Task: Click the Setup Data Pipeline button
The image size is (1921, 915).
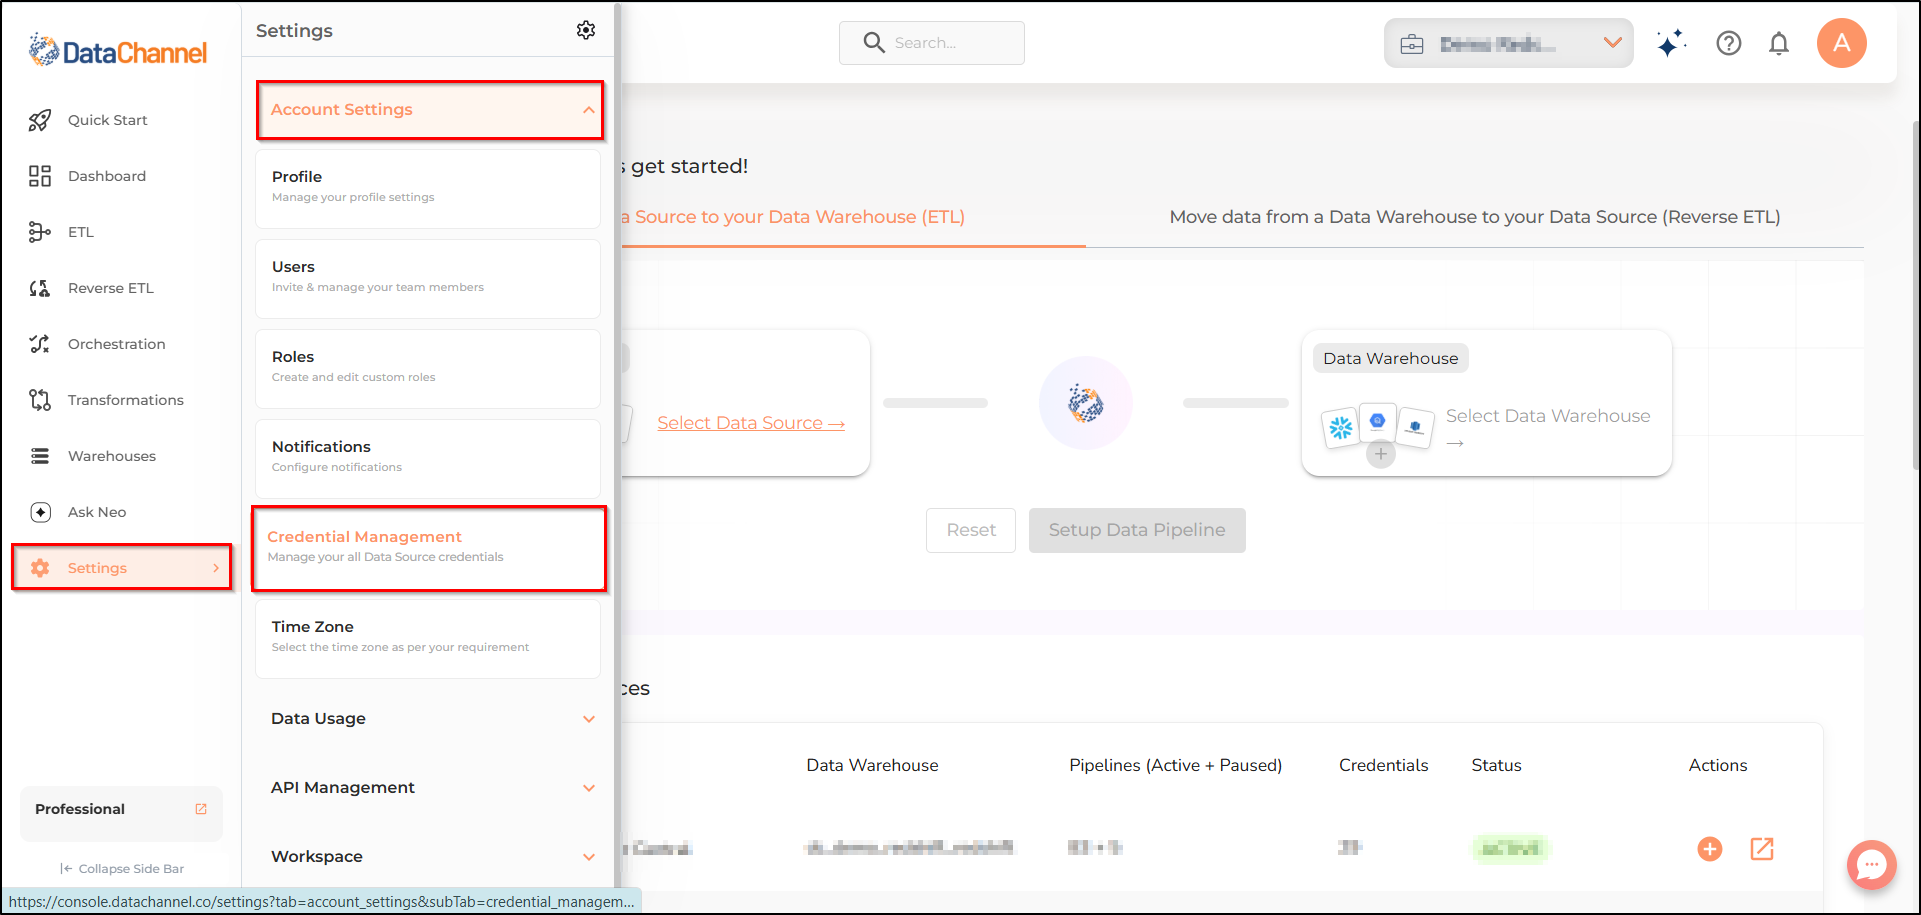Action: point(1137,530)
